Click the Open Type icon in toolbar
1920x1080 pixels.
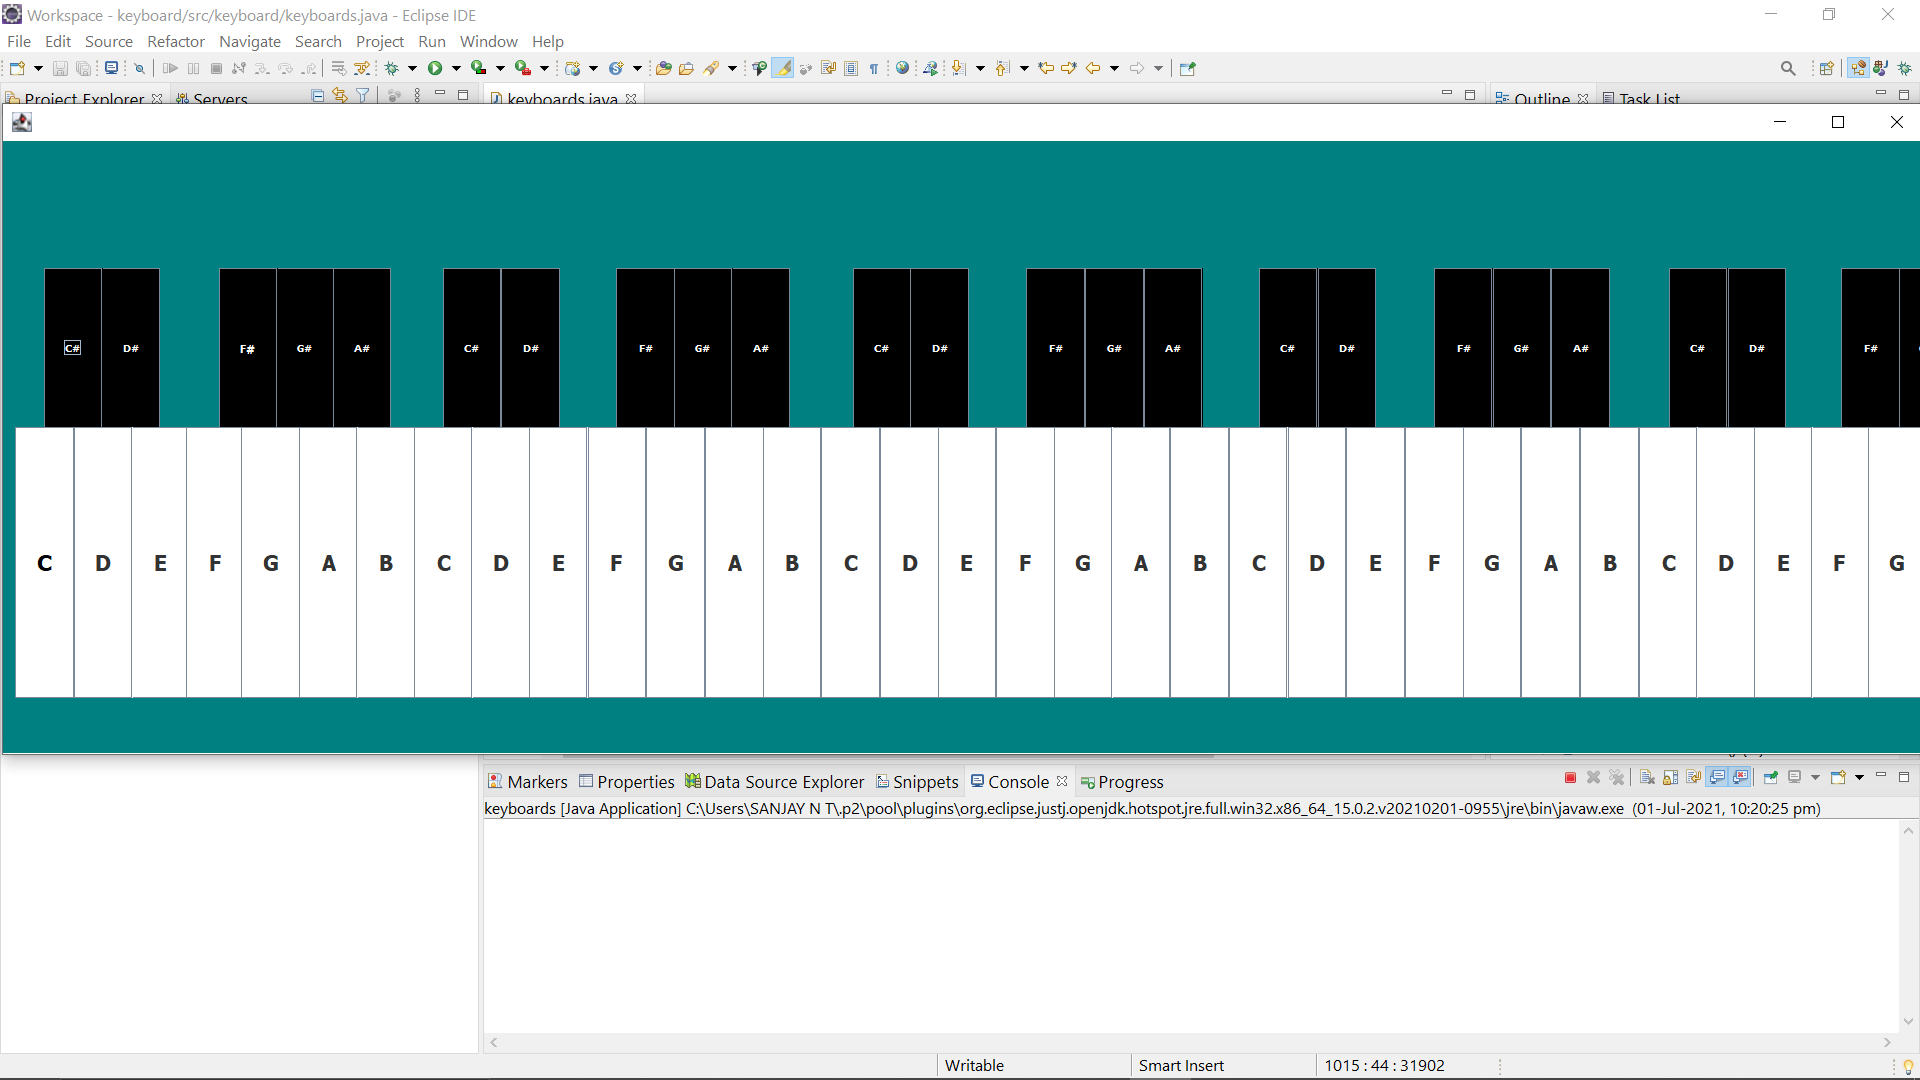tap(663, 68)
